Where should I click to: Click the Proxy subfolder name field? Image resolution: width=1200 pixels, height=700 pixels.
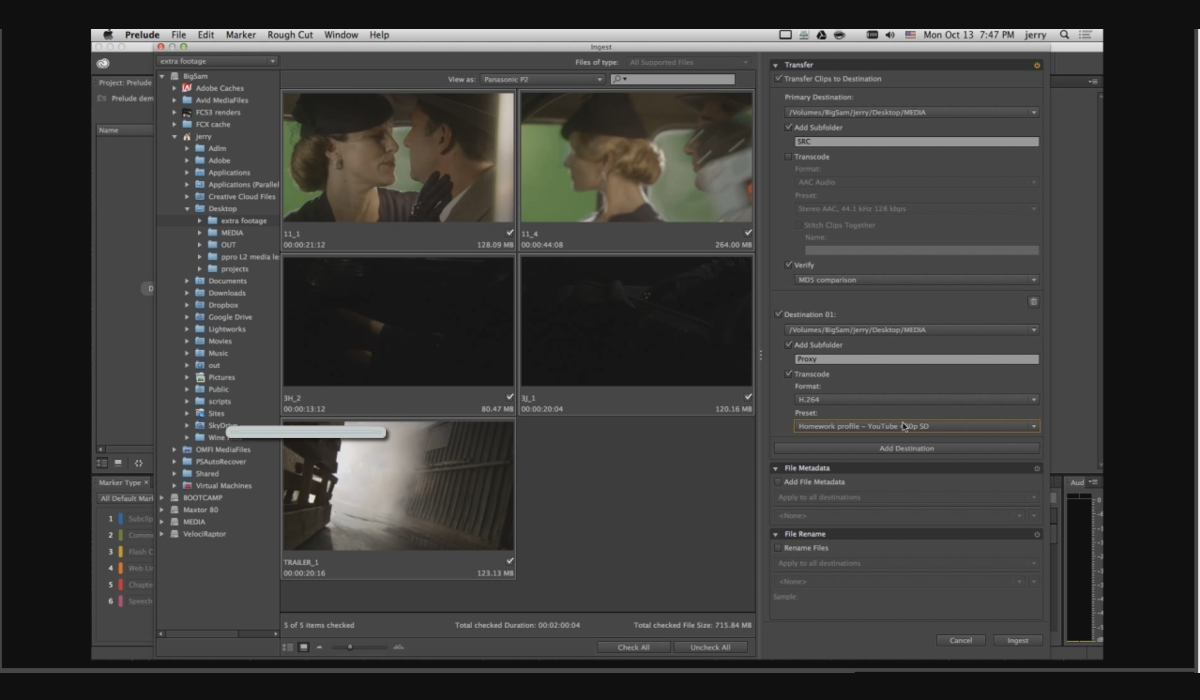click(916, 359)
